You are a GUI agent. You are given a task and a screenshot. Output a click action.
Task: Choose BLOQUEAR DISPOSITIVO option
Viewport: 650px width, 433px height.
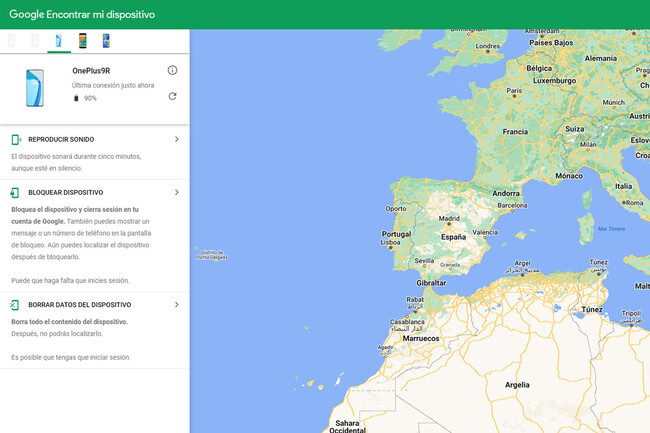pyautogui.click(x=65, y=192)
